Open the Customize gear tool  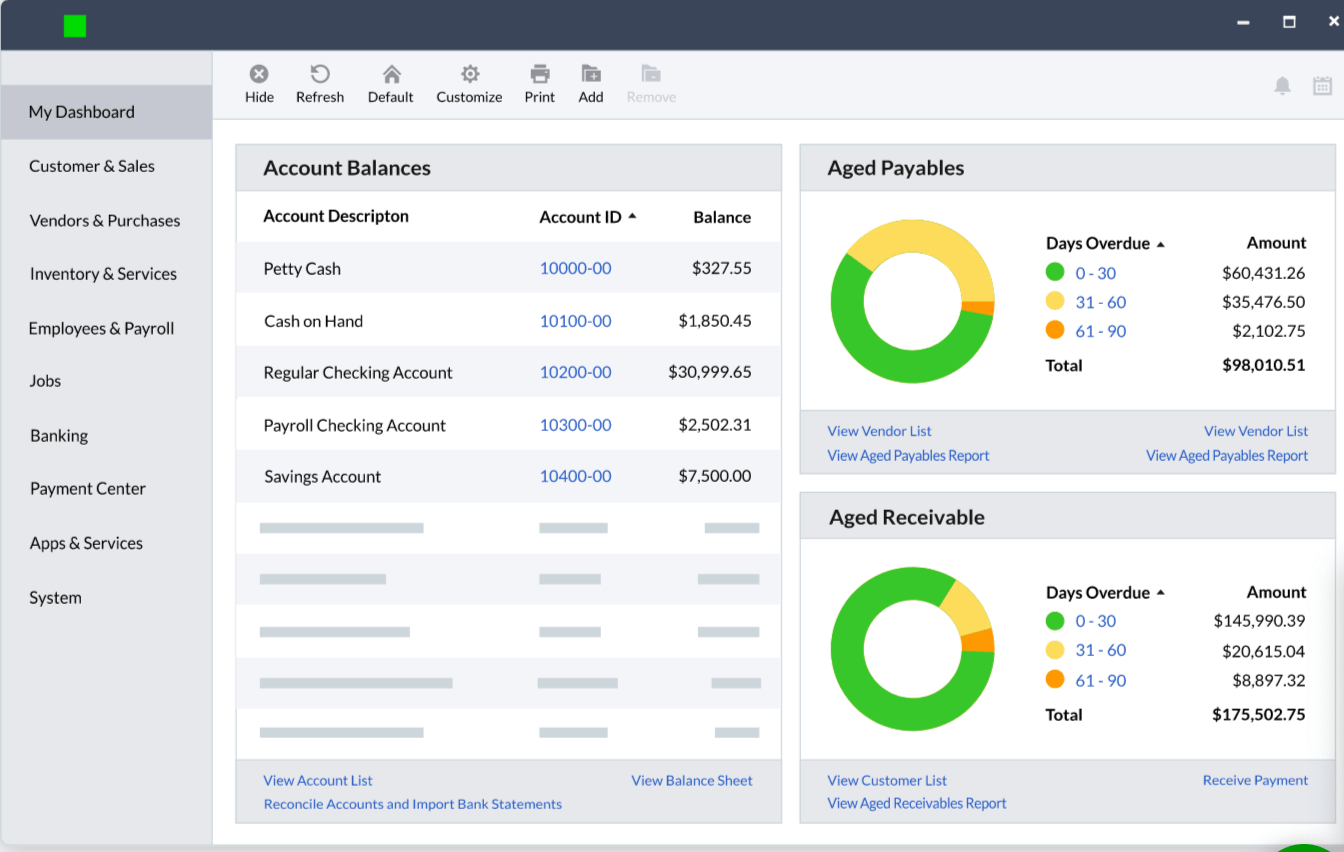469,75
